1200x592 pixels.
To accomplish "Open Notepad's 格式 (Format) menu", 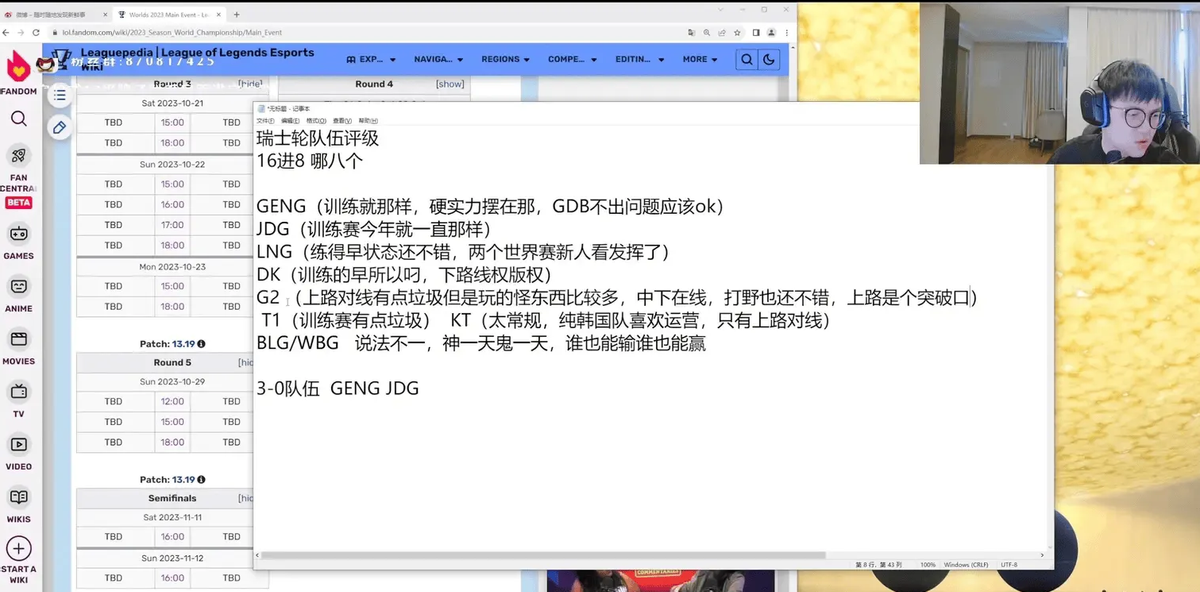I will pyautogui.click(x=315, y=120).
